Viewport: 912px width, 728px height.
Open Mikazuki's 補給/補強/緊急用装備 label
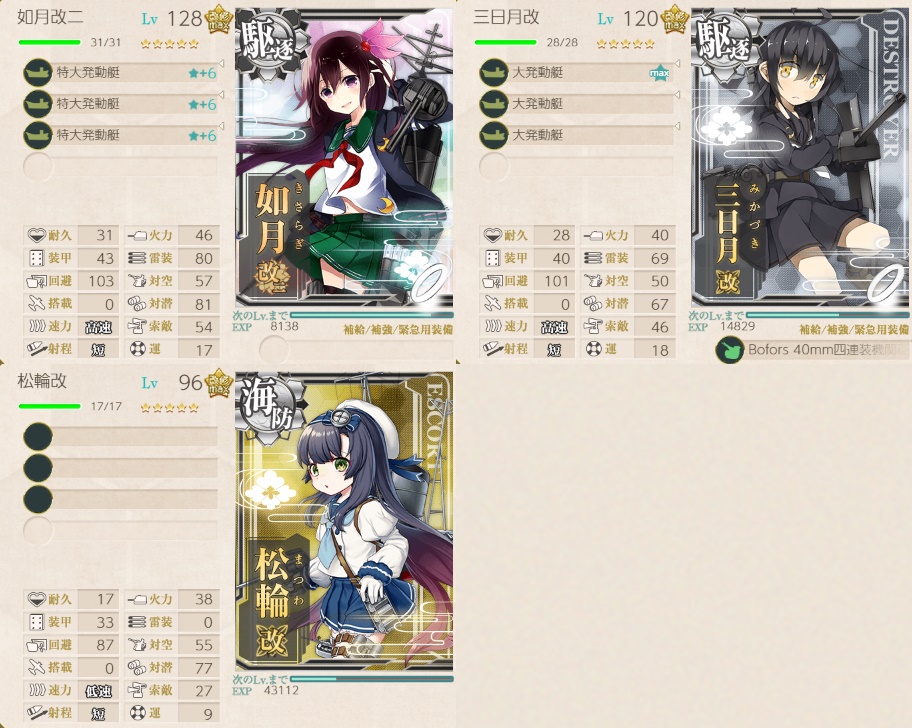tap(854, 330)
